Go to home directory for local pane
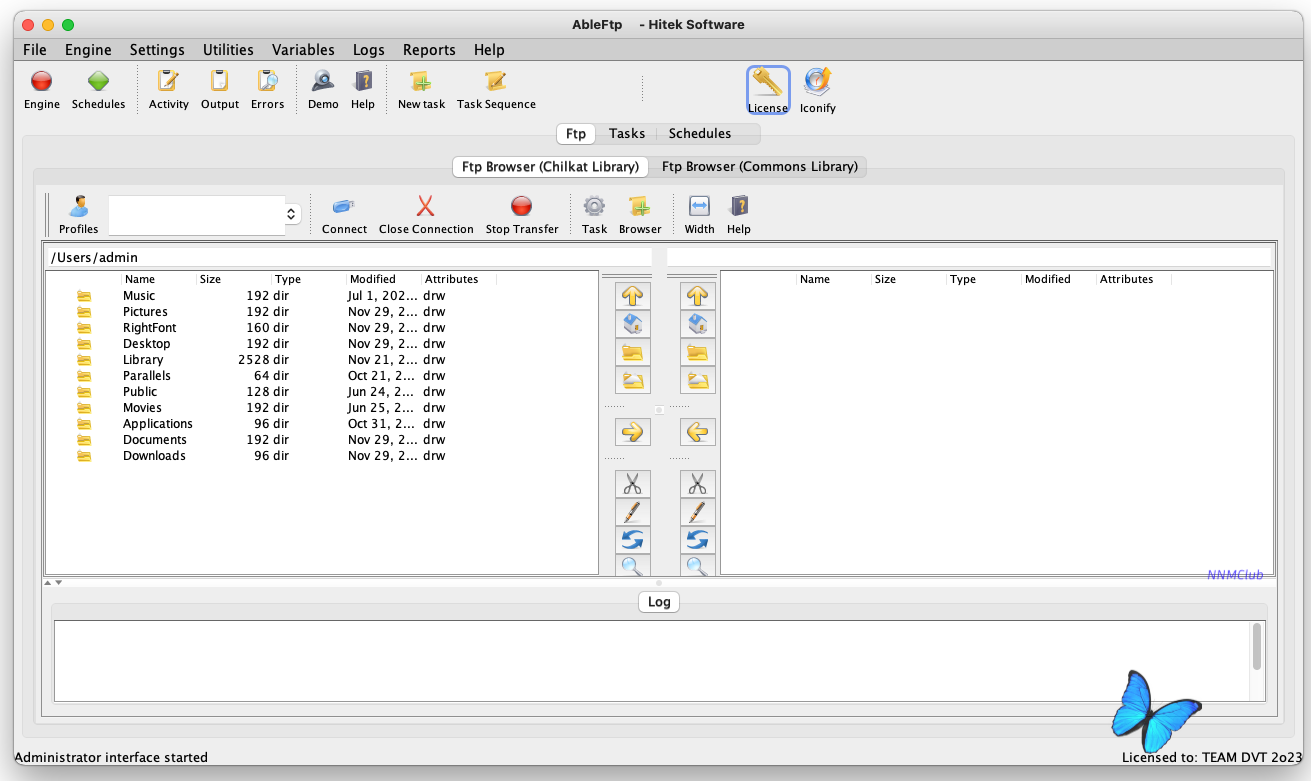This screenshot has height=781, width=1311. click(632, 324)
